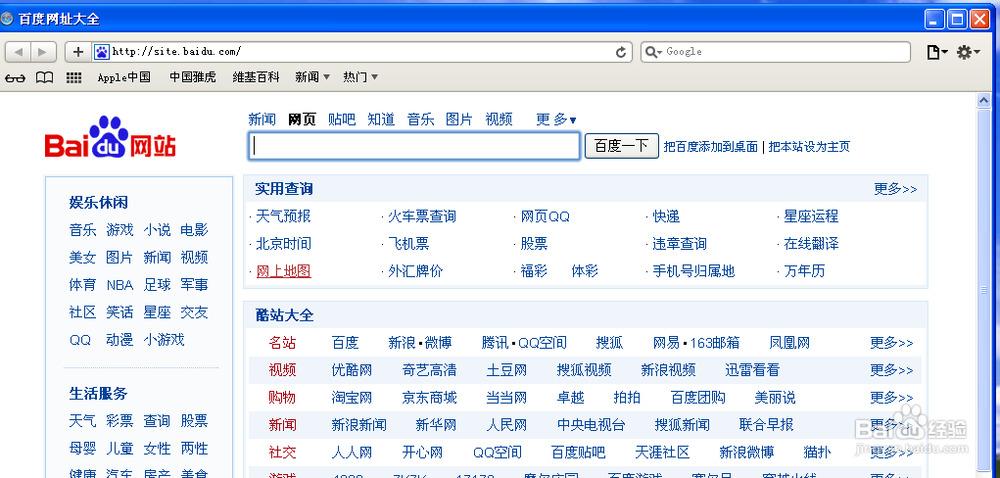Switch to 新闻 search tab
The image size is (1000, 478).
pos(261,119)
